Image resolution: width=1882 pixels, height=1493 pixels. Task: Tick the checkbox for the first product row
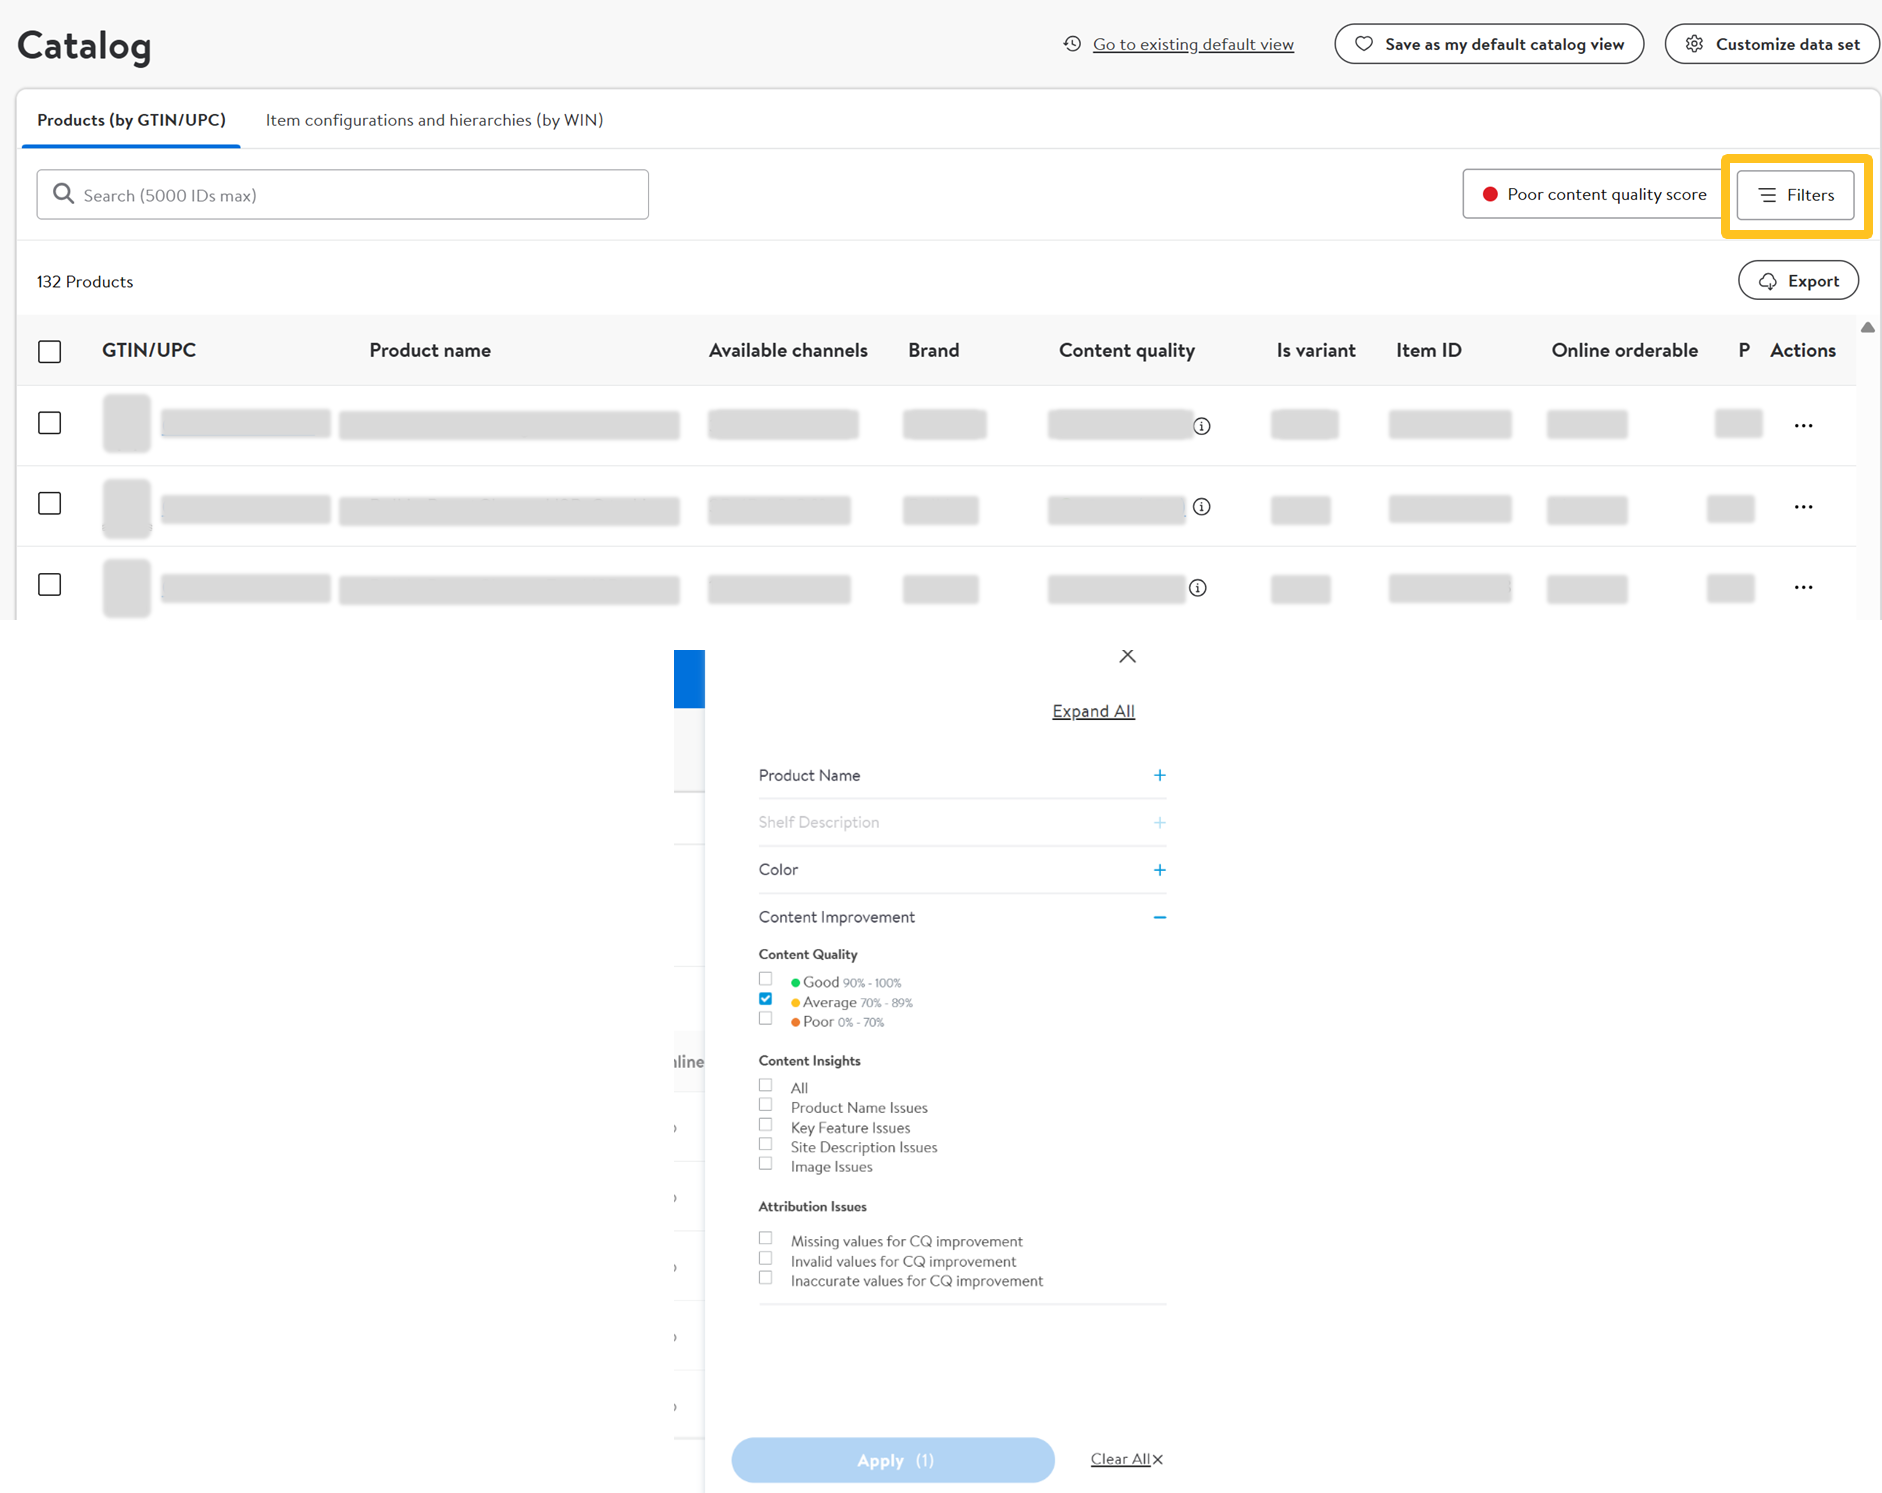50,423
